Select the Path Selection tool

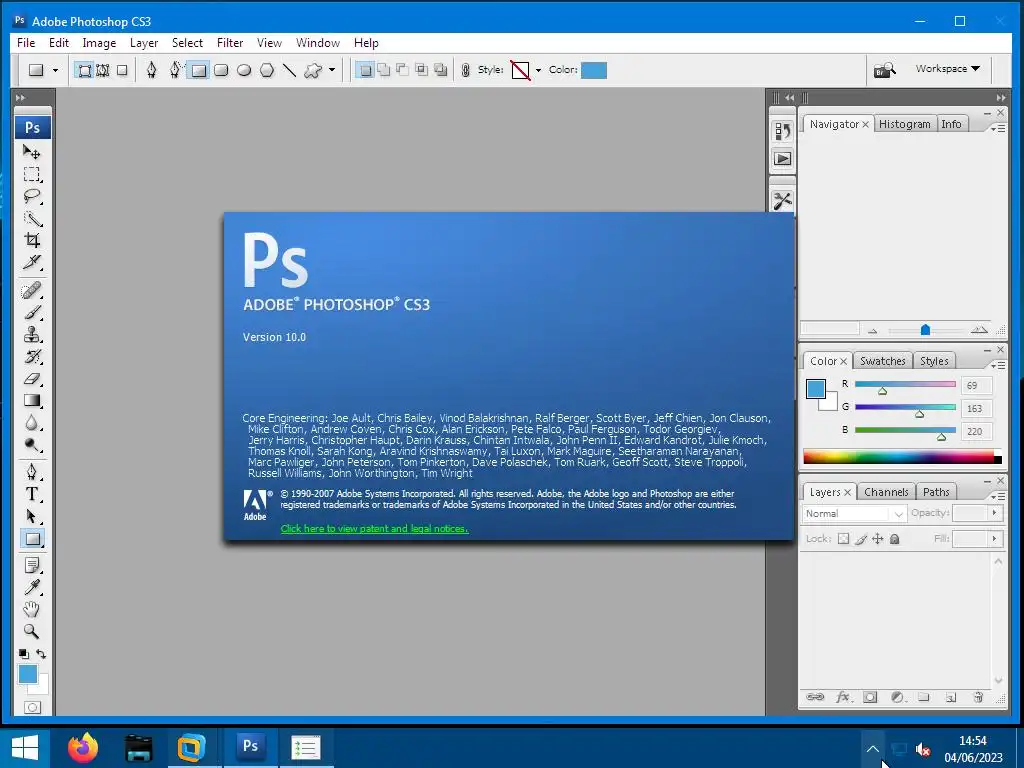(x=32, y=516)
